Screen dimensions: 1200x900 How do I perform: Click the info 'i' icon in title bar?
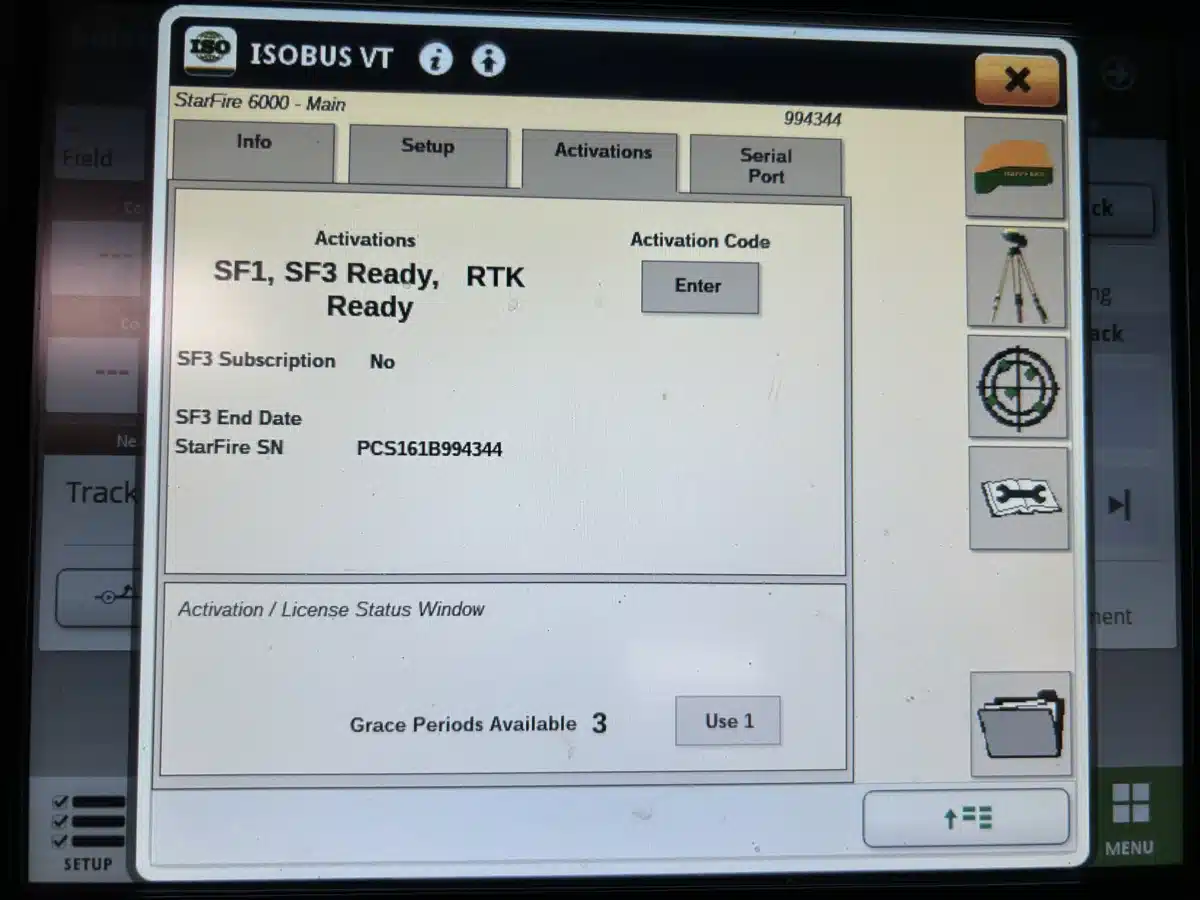[435, 58]
